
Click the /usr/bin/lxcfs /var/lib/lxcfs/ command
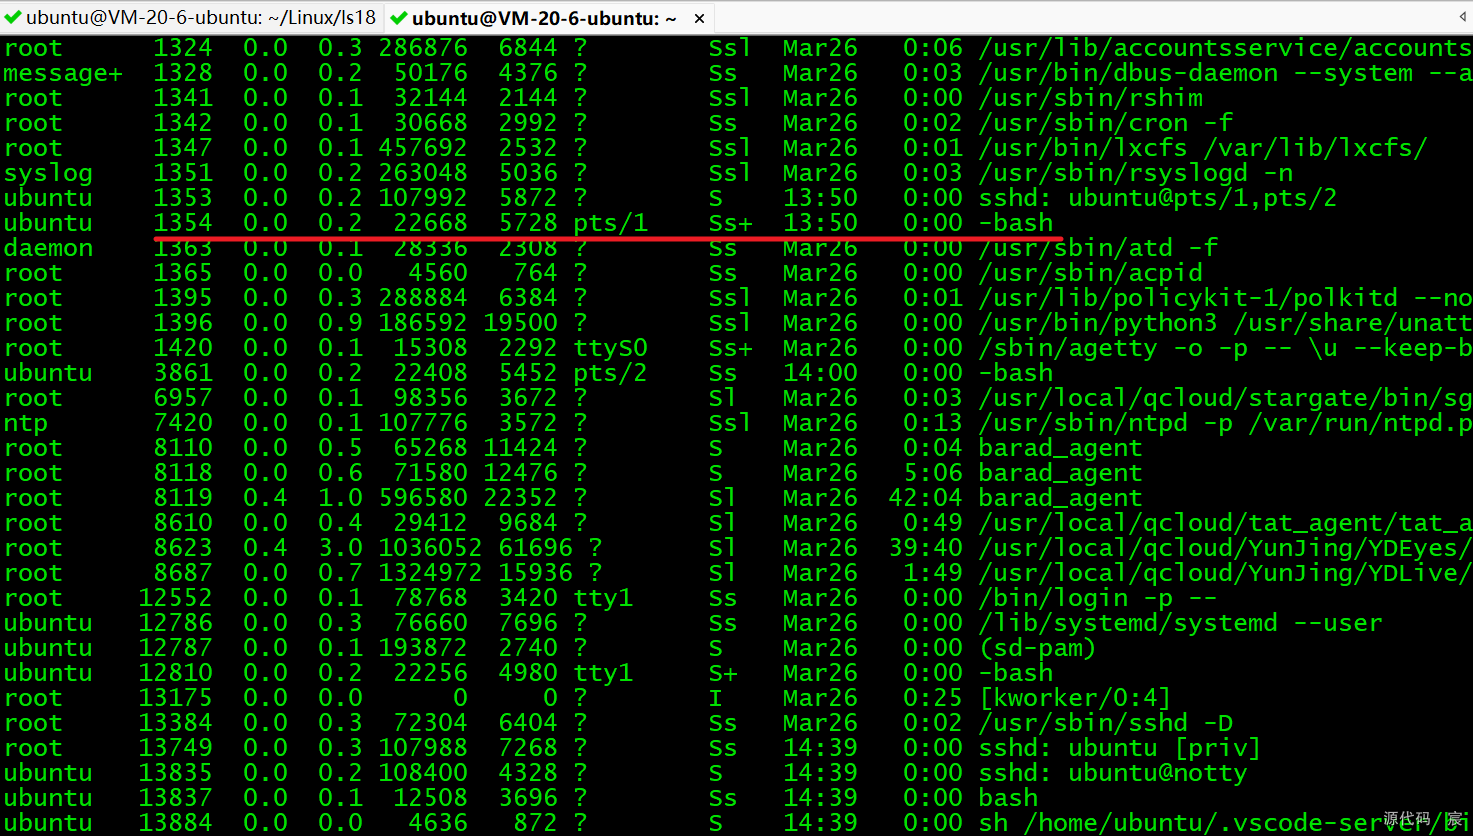1203,148
